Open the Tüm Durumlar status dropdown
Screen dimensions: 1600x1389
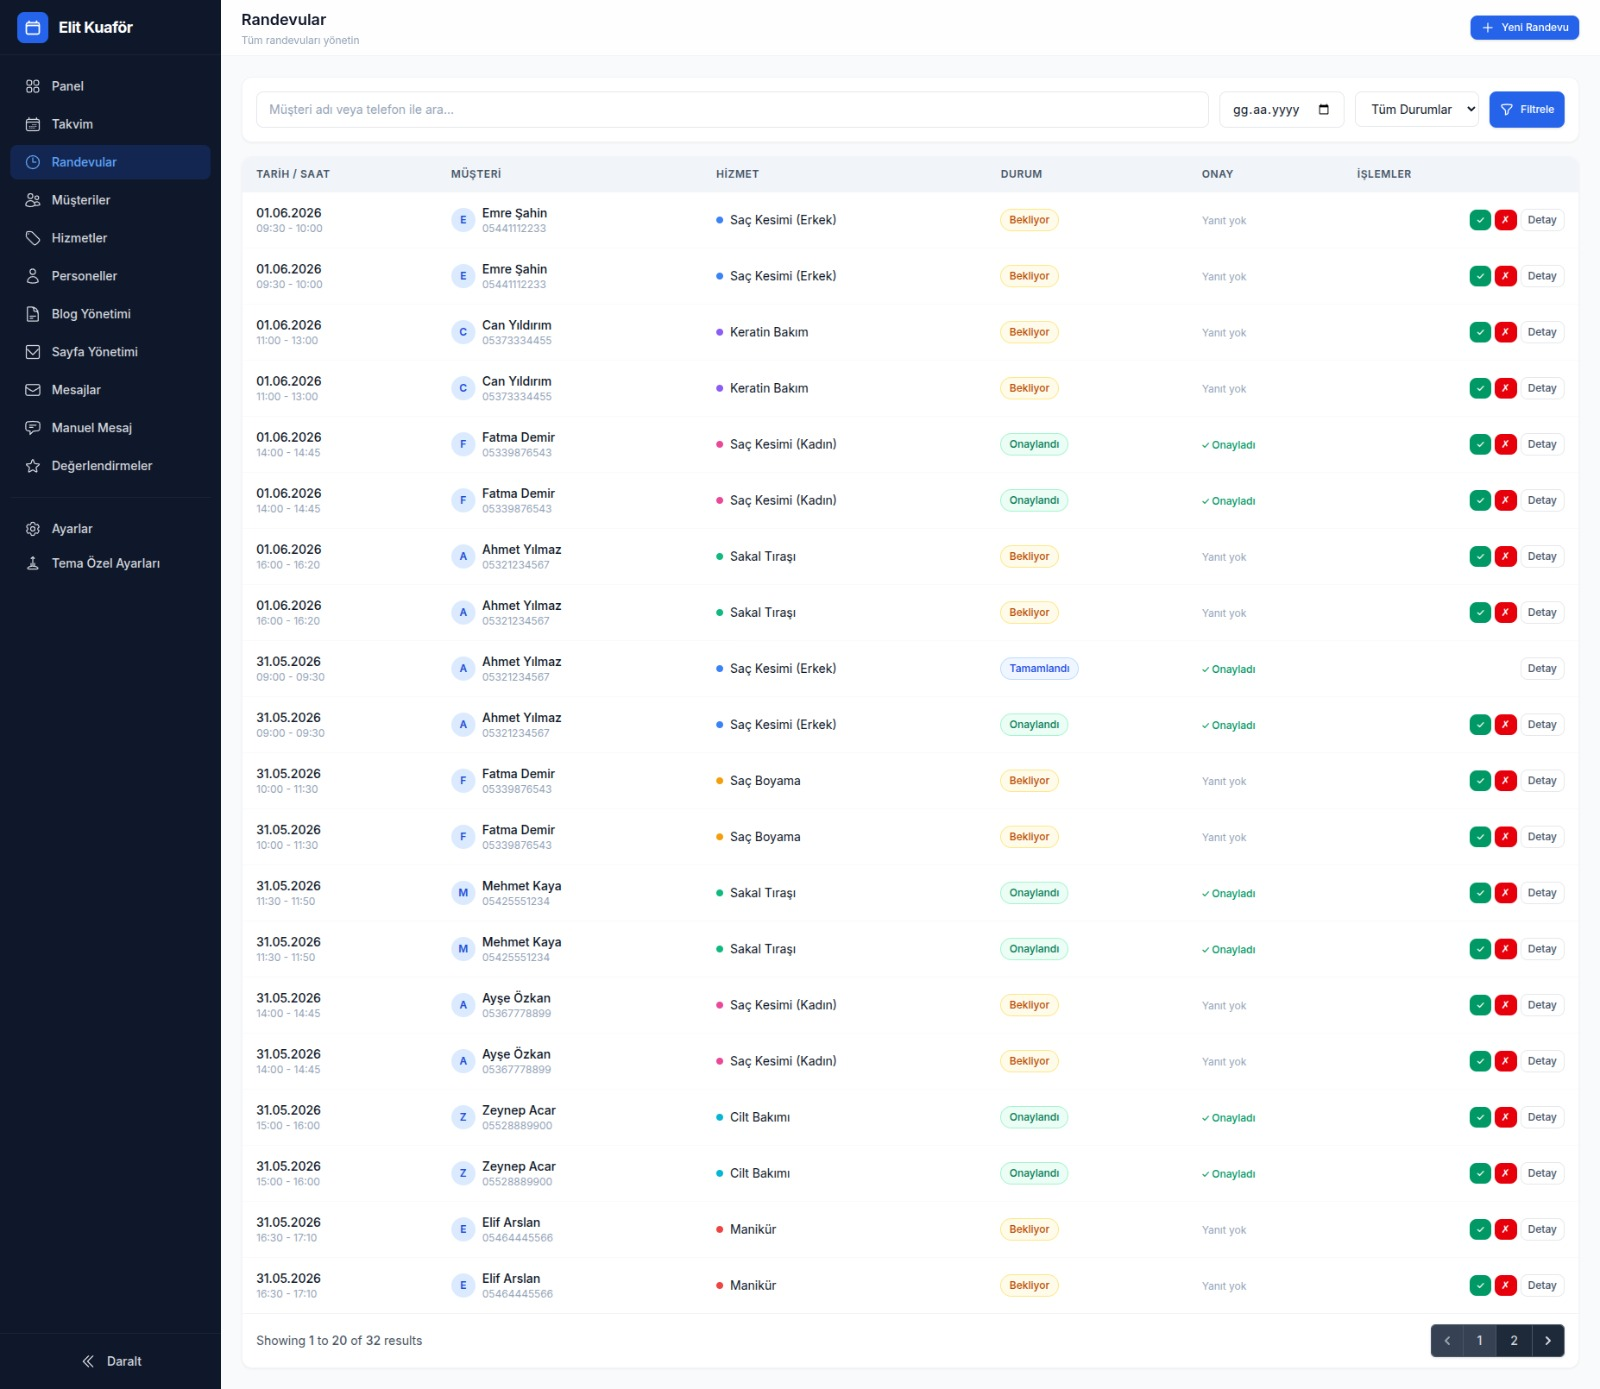pos(1417,110)
